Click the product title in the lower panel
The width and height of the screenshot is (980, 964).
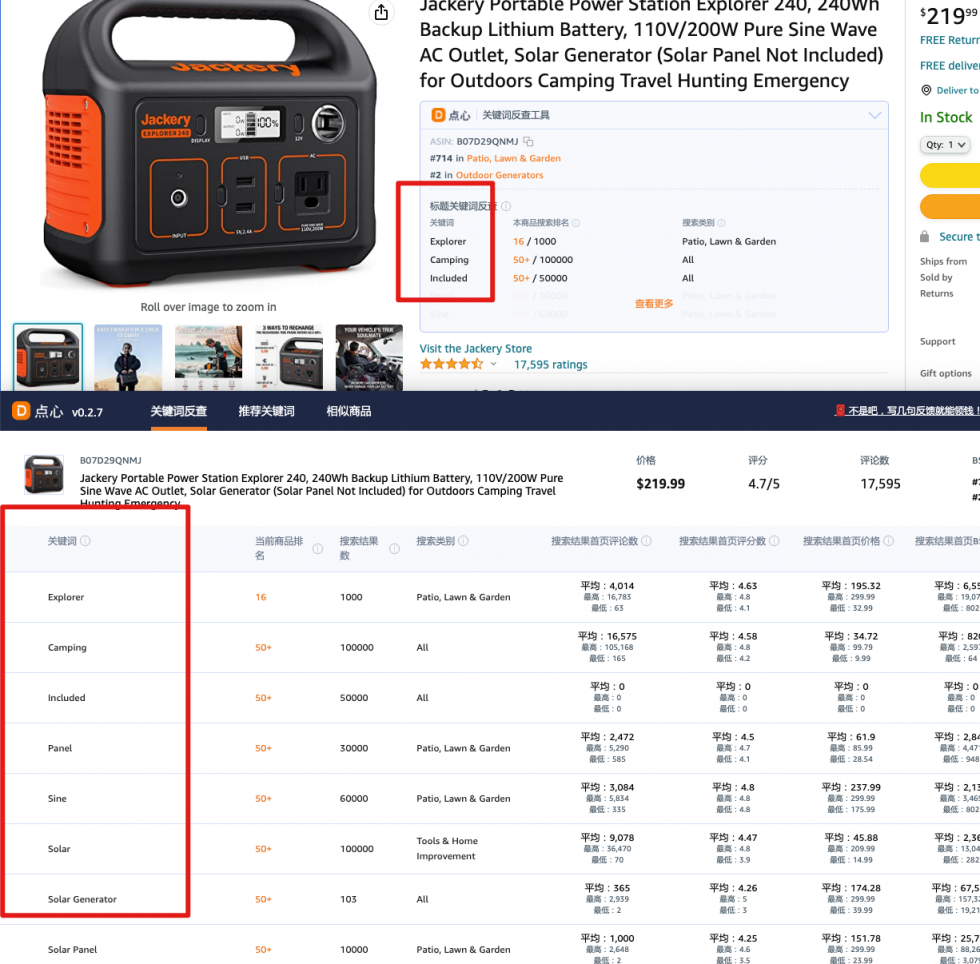[x=321, y=491]
